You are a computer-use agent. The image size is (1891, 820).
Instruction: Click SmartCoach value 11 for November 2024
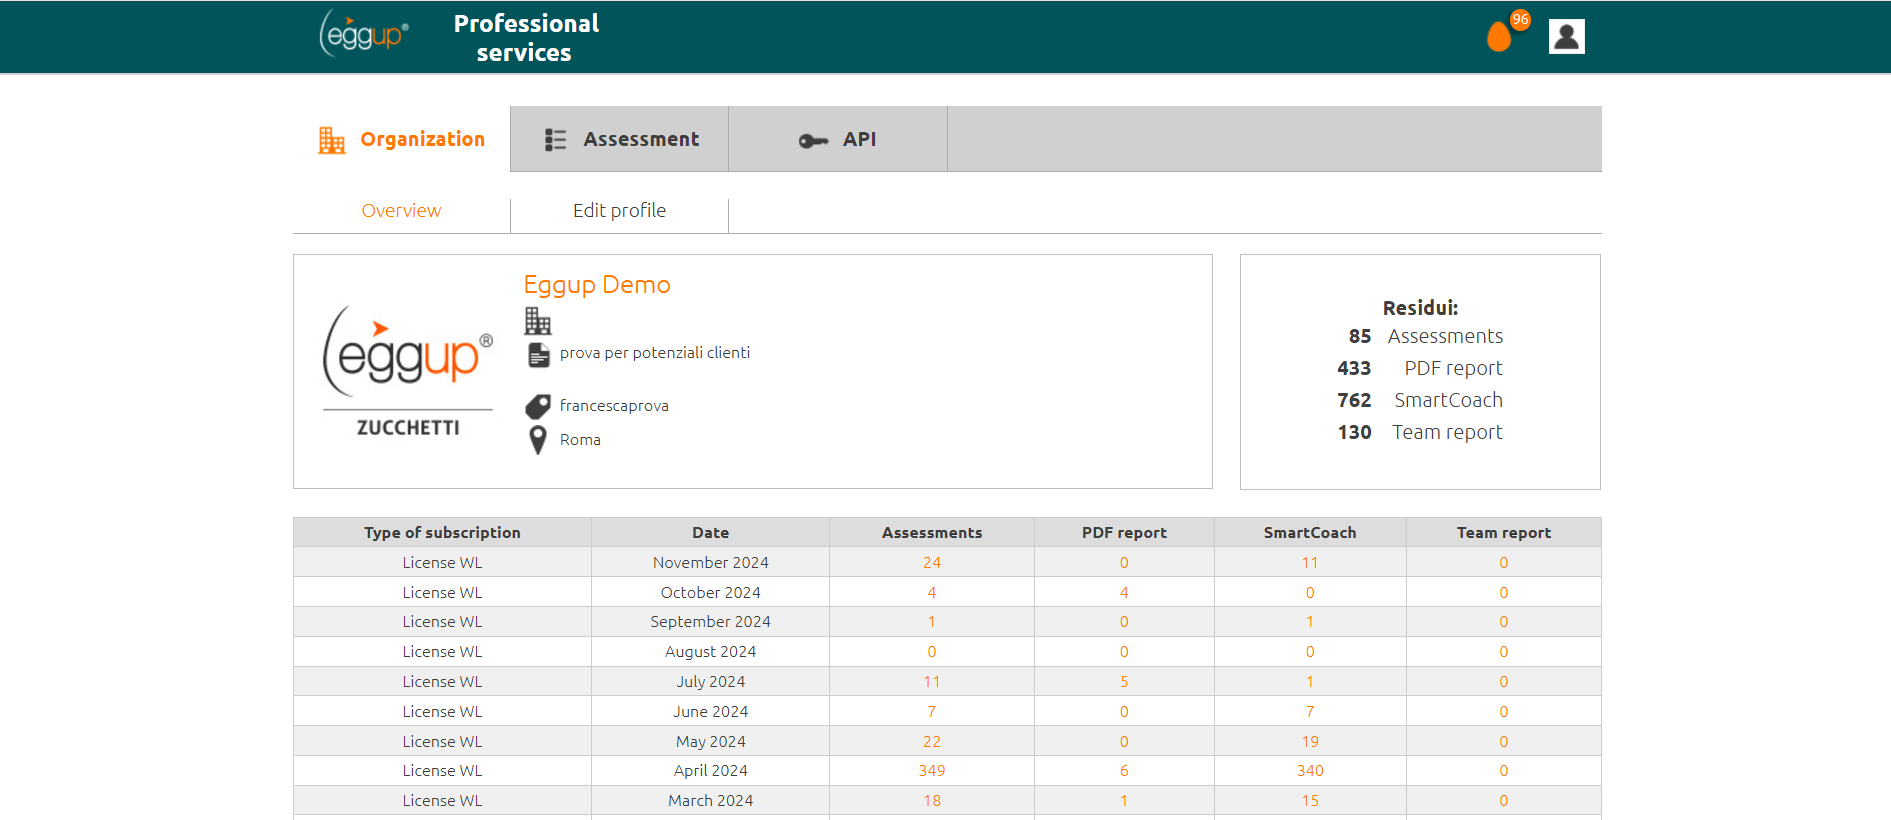[x=1310, y=563]
